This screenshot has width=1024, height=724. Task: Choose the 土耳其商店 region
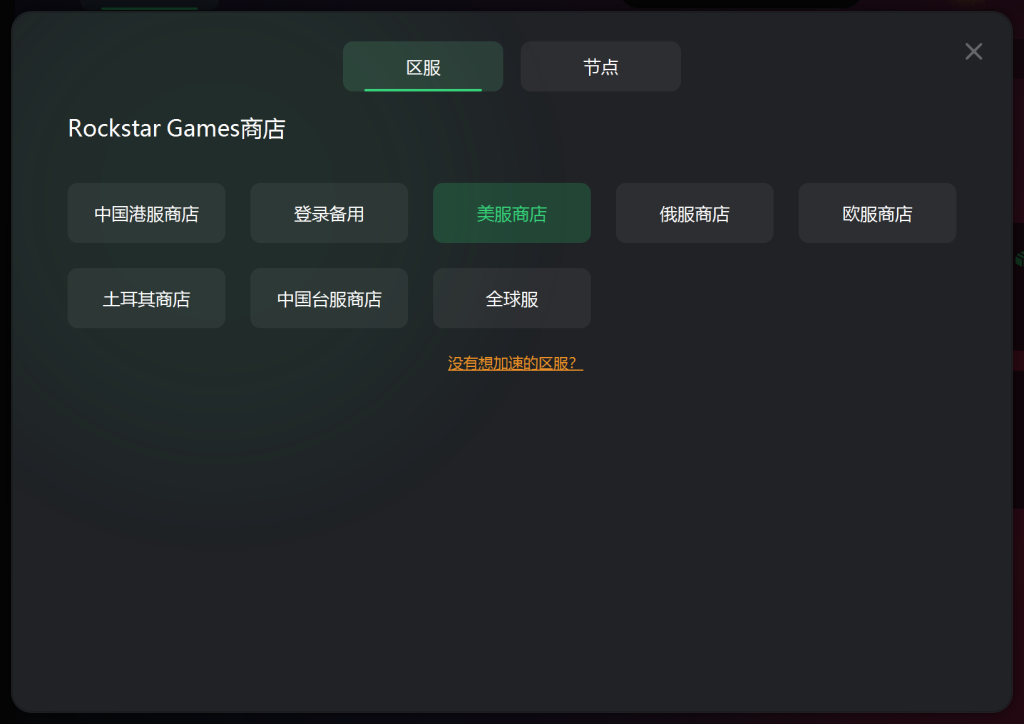coord(146,298)
